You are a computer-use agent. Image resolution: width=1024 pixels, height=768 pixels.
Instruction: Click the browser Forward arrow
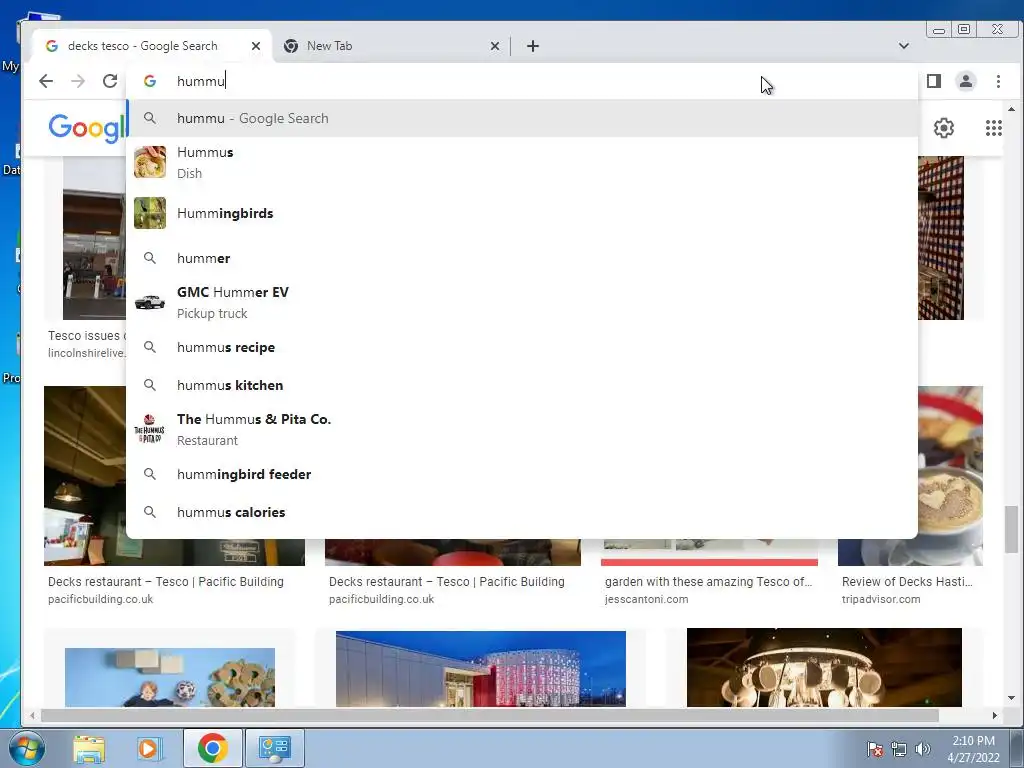[78, 81]
